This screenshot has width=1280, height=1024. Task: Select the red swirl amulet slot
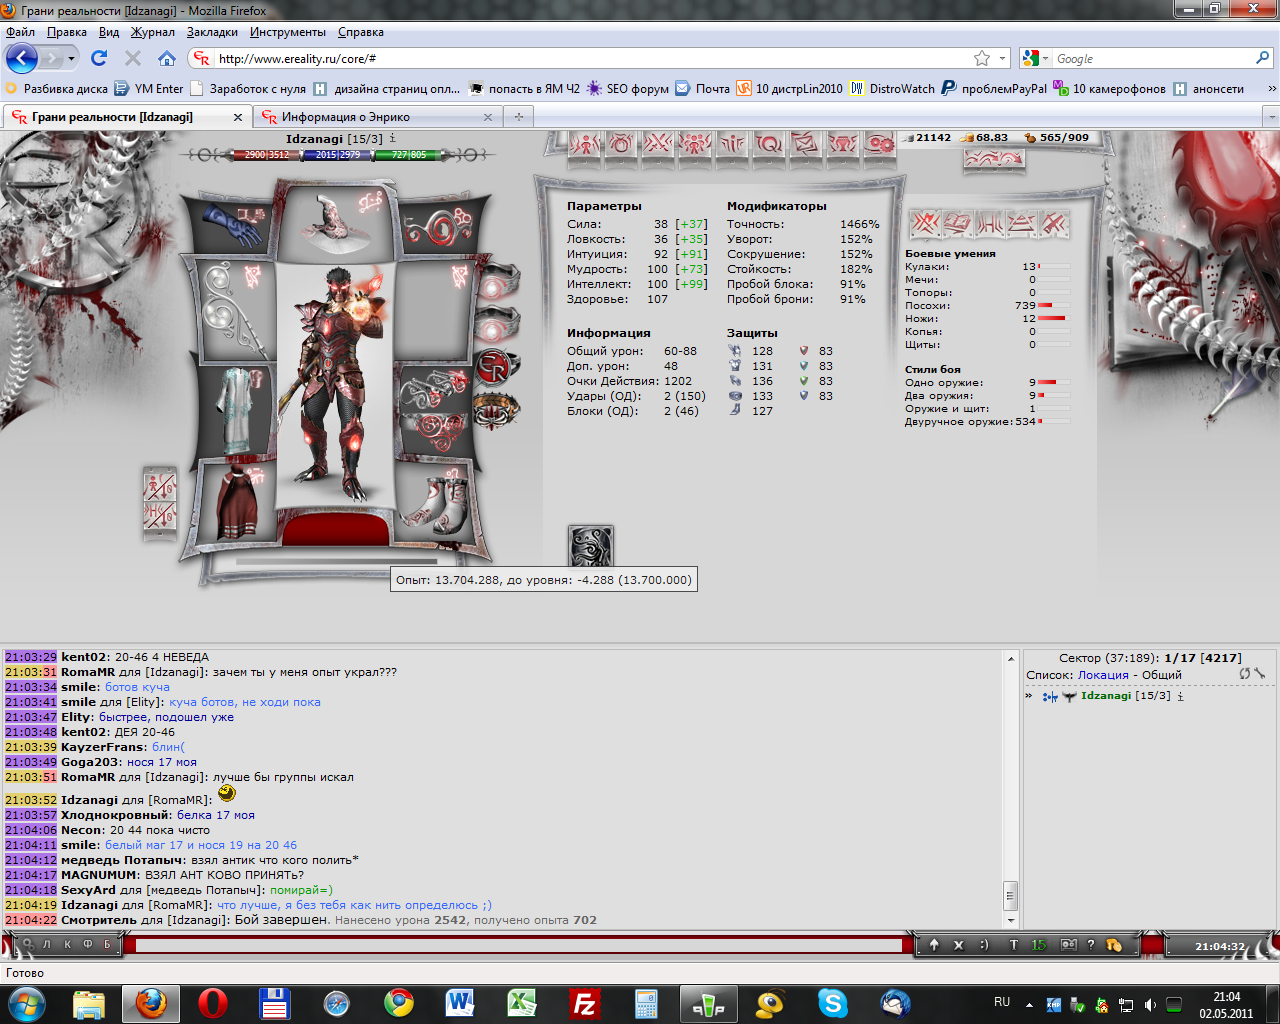pos(436,227)
